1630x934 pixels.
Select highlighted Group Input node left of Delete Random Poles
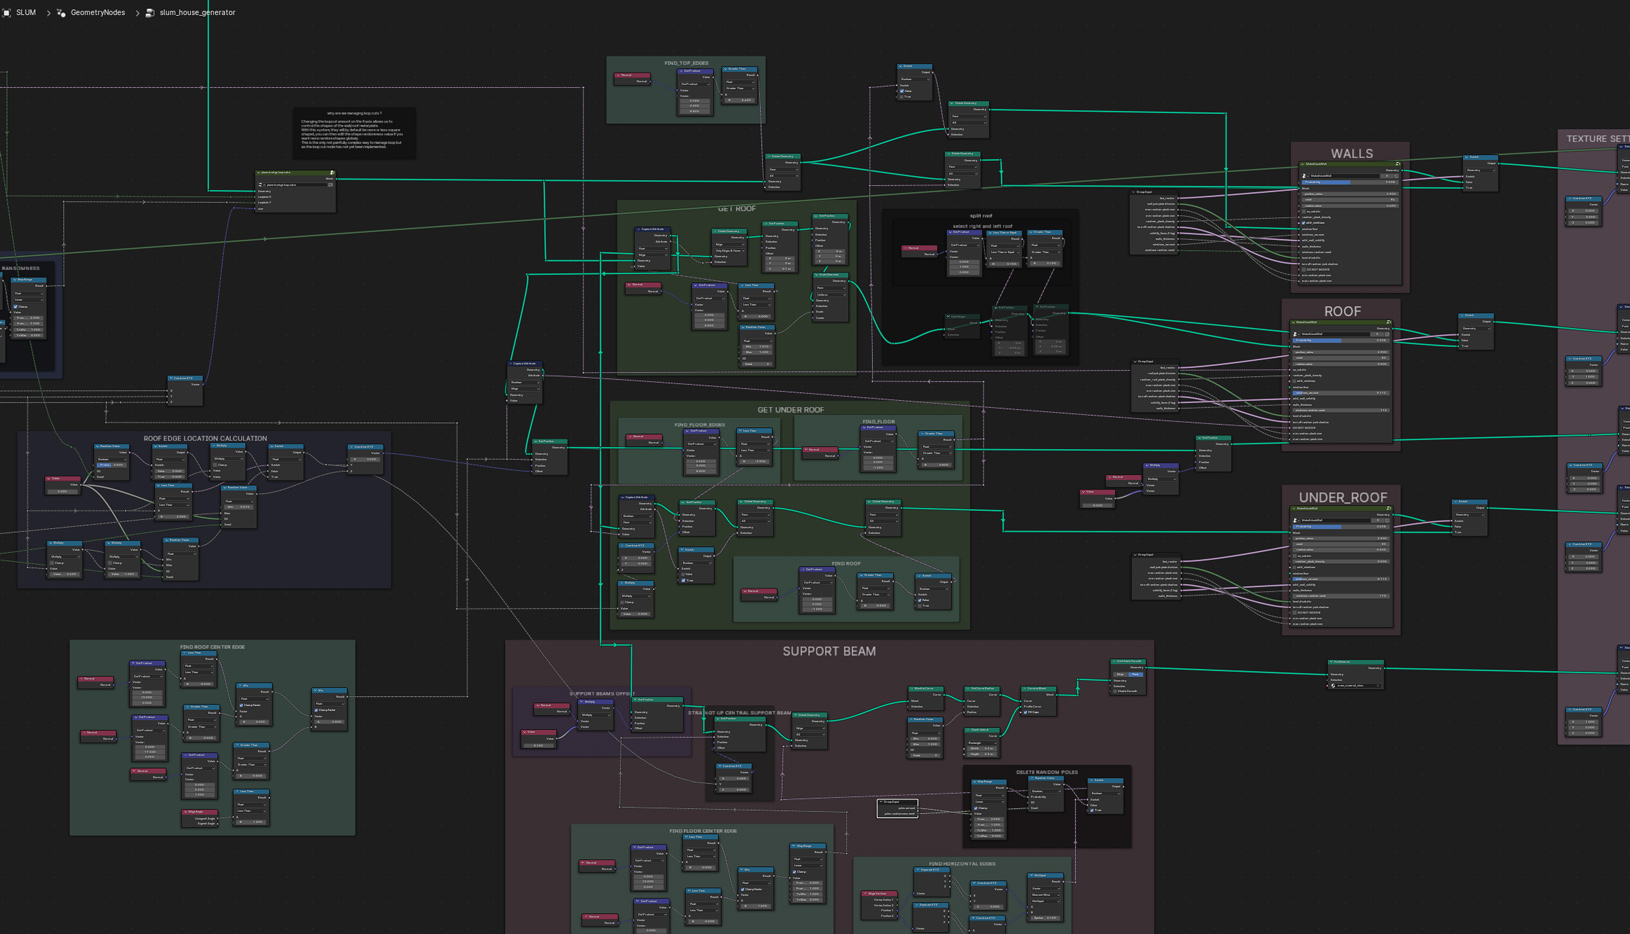(897, 808)
